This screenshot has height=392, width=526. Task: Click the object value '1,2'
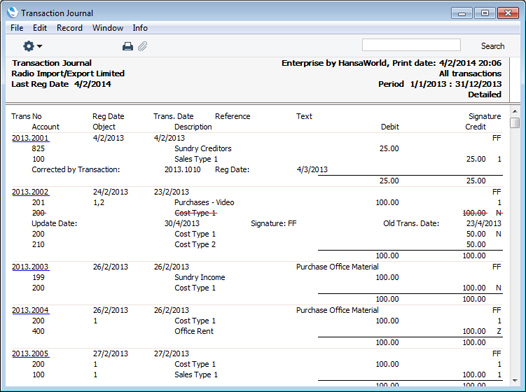(x=99, y=203)
